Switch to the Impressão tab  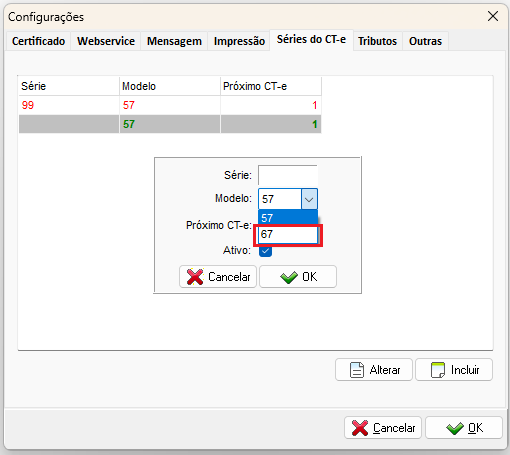click(239, 41)
